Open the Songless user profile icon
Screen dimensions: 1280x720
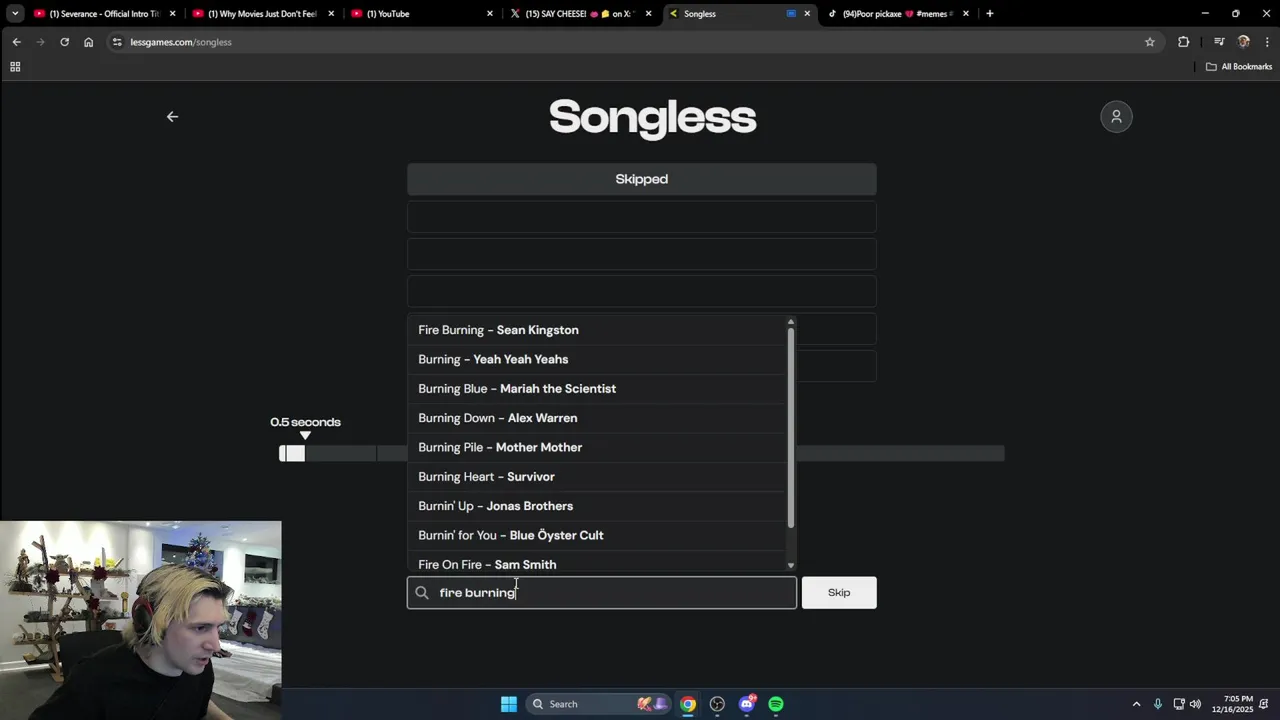click(1116, 117)
